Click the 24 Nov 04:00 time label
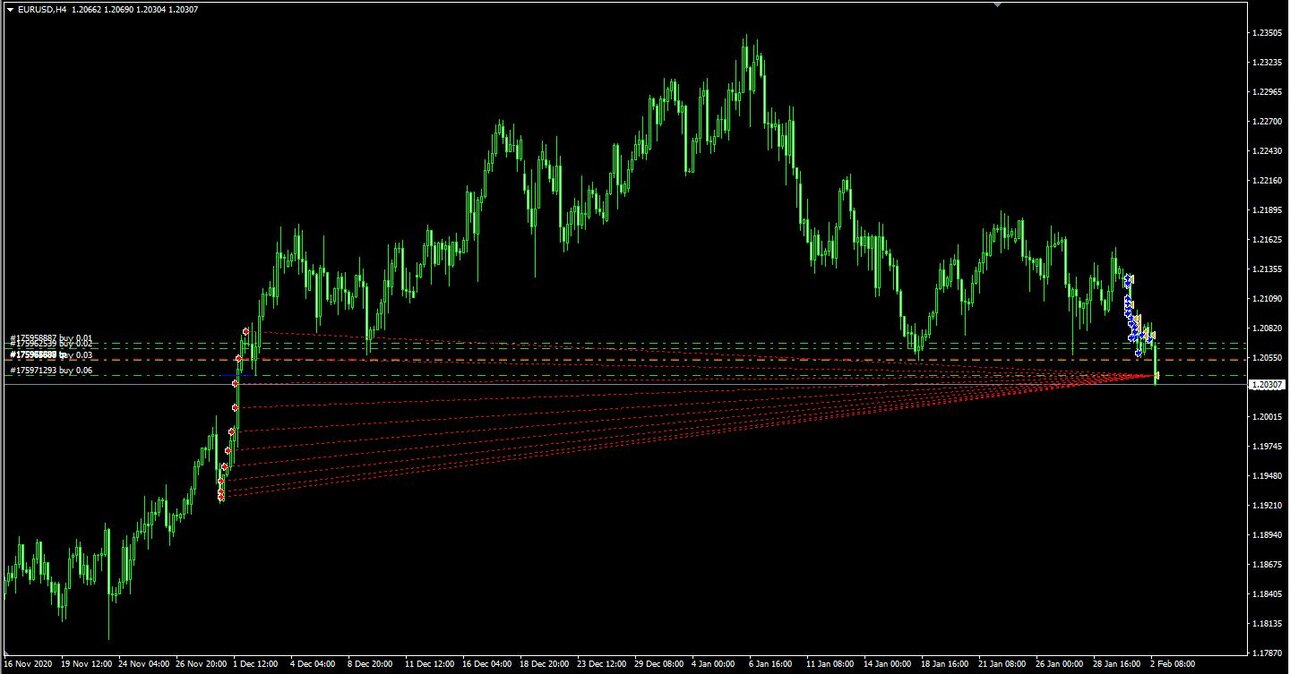 (x=144, y=663)
